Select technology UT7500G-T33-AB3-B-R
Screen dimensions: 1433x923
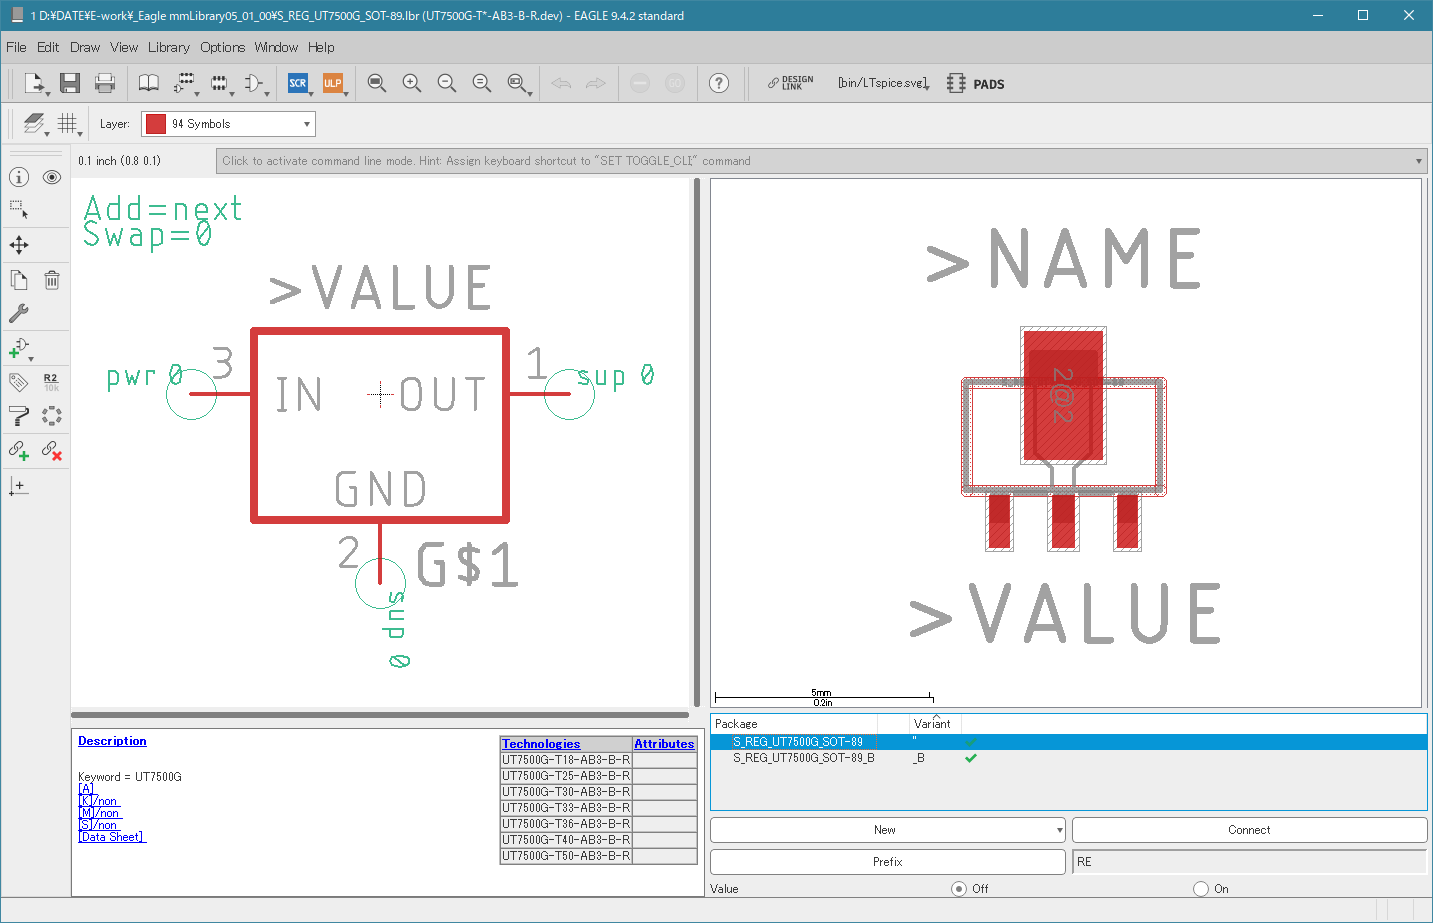(566, 808)
